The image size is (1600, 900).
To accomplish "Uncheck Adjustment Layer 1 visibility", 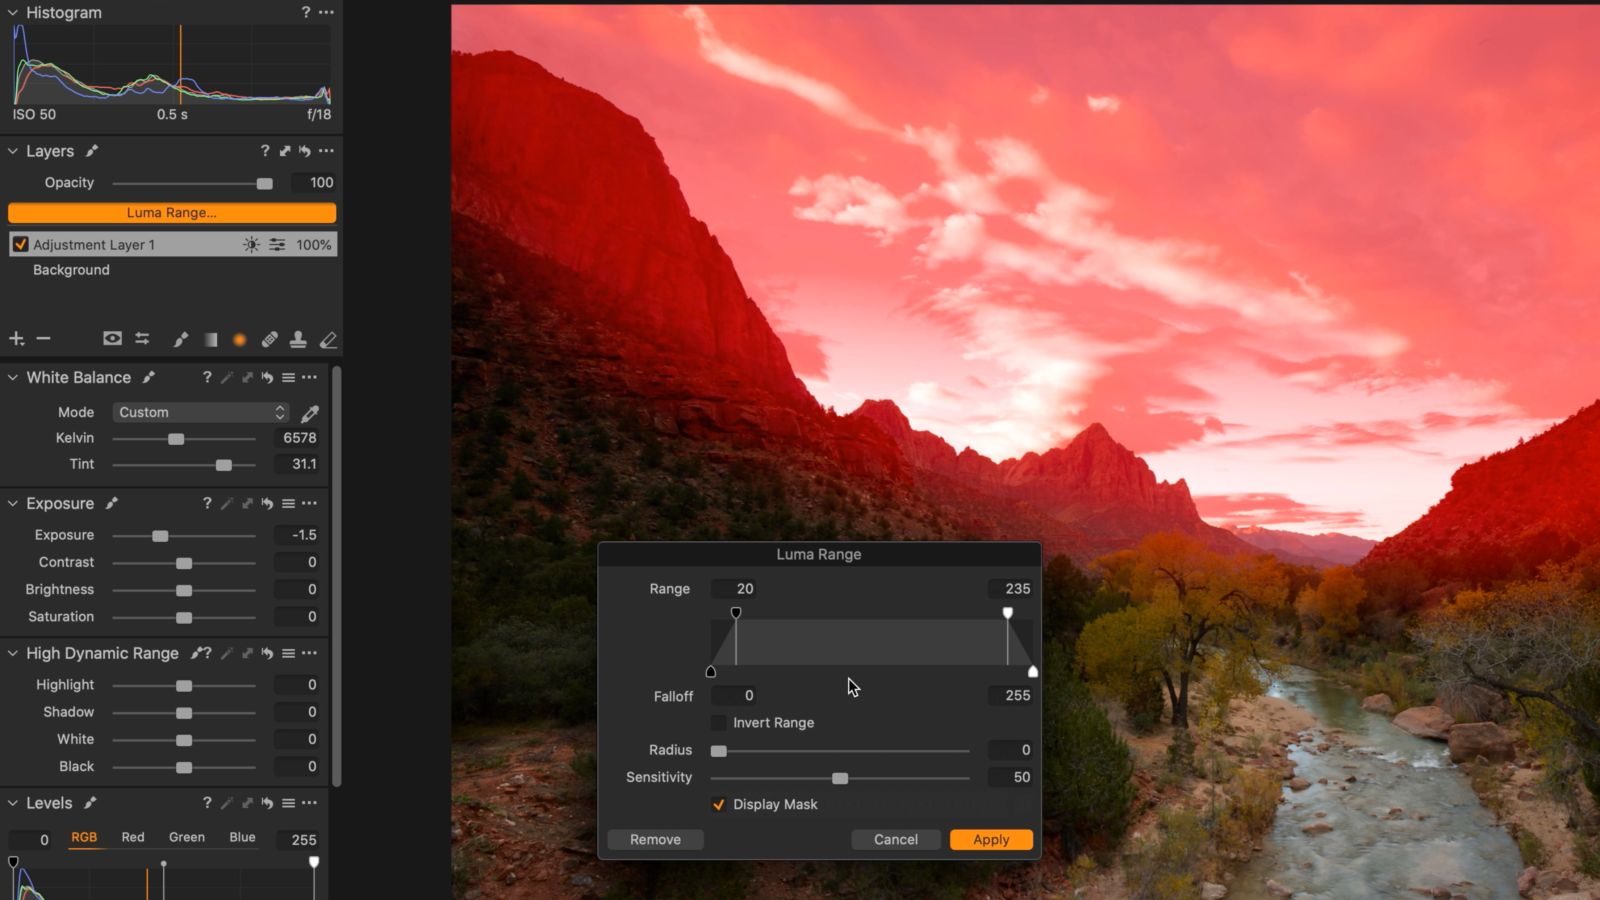I will click(x=21, y=244).
